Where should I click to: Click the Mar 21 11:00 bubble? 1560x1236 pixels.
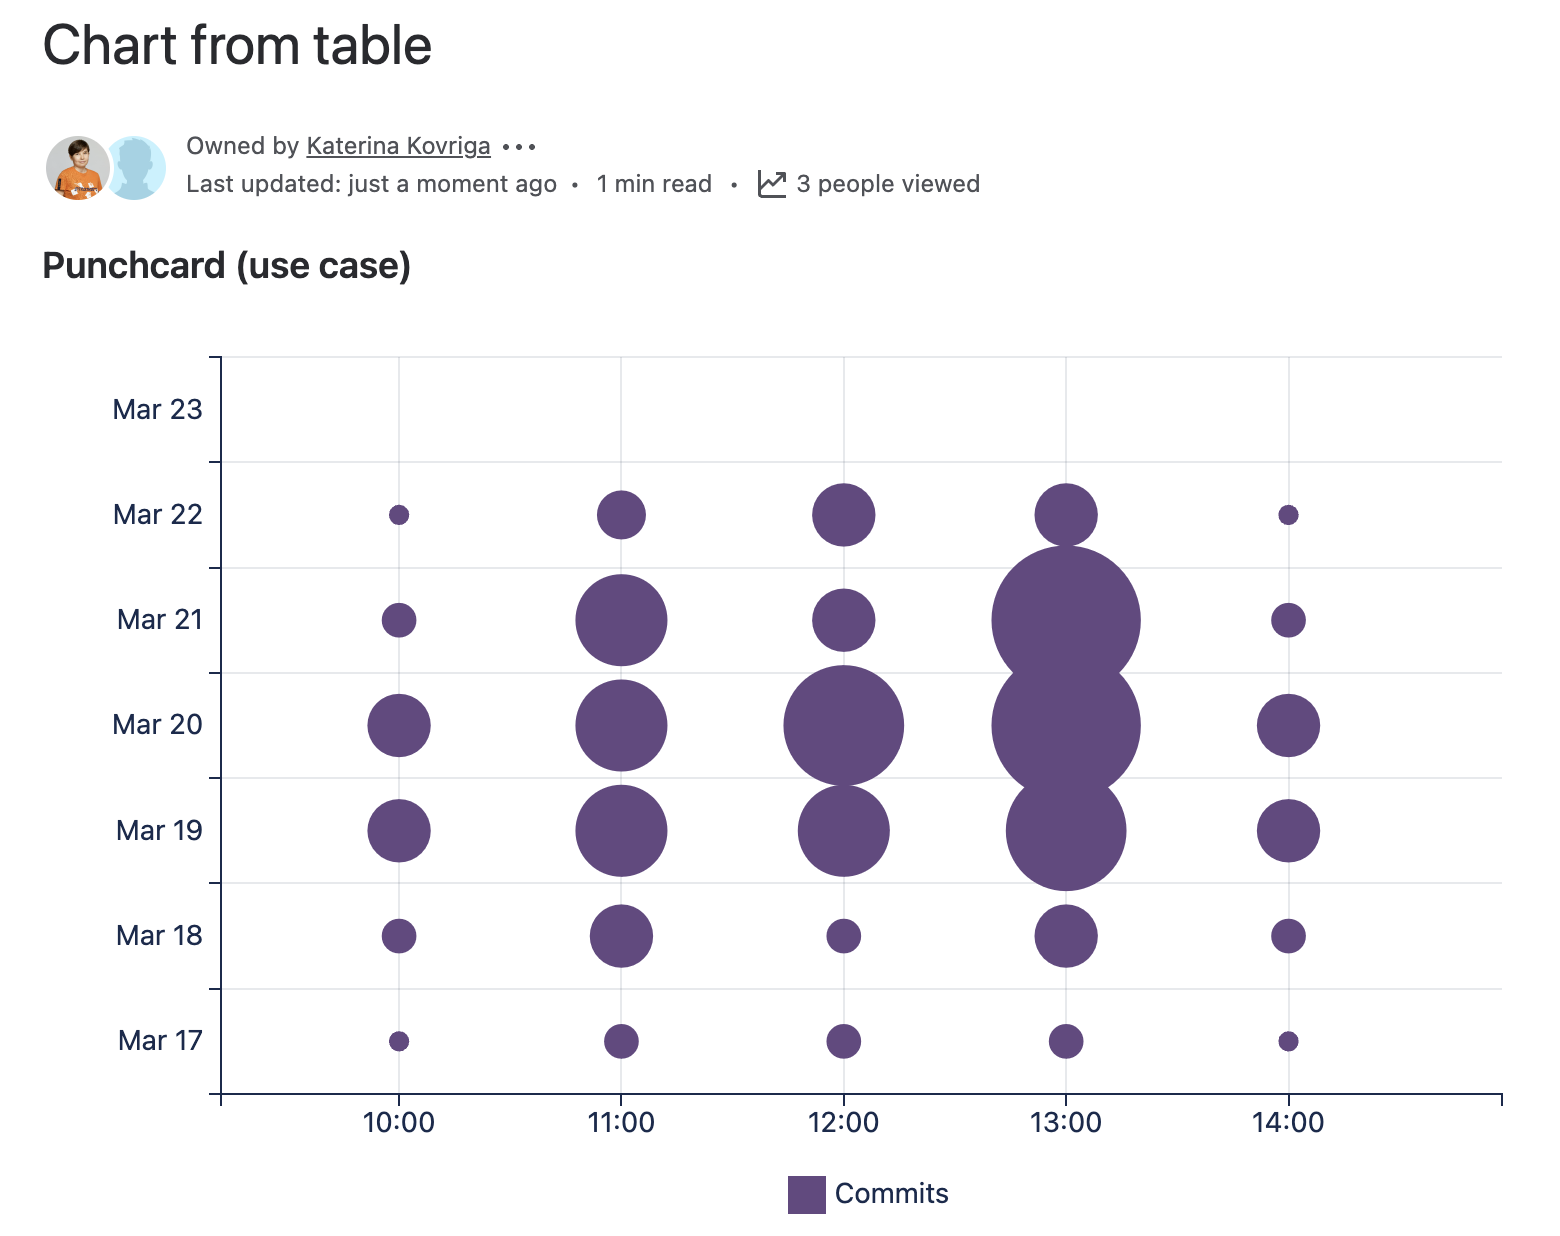click(621, 620)
